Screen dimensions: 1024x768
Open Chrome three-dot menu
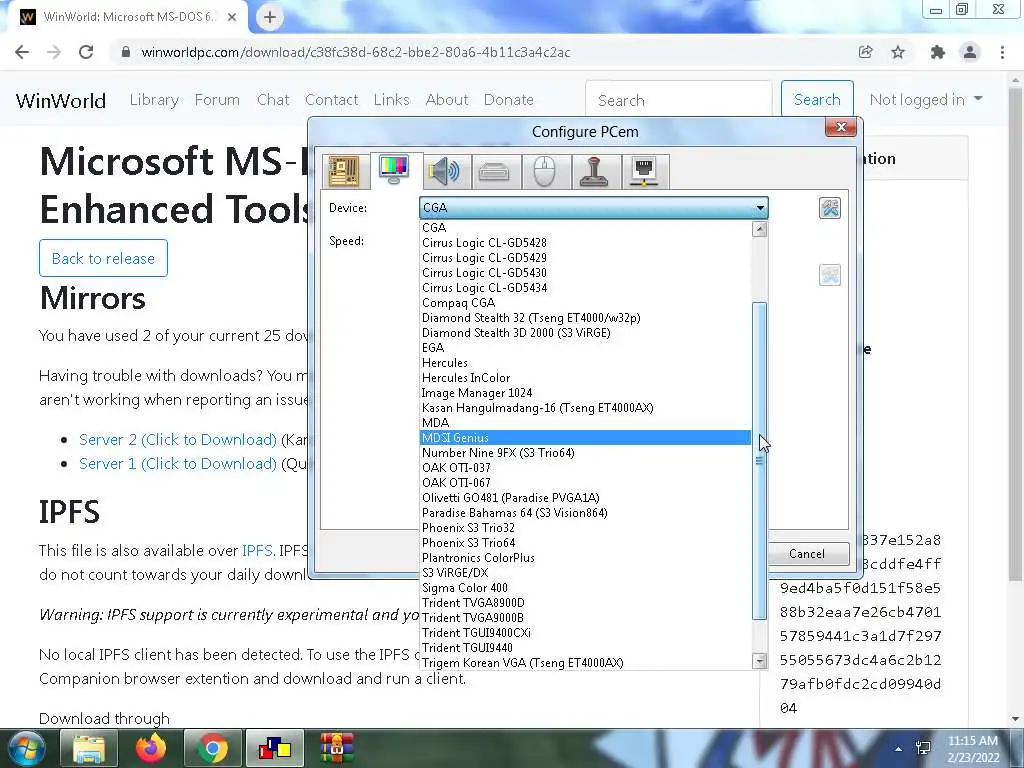click(1002, 52)
